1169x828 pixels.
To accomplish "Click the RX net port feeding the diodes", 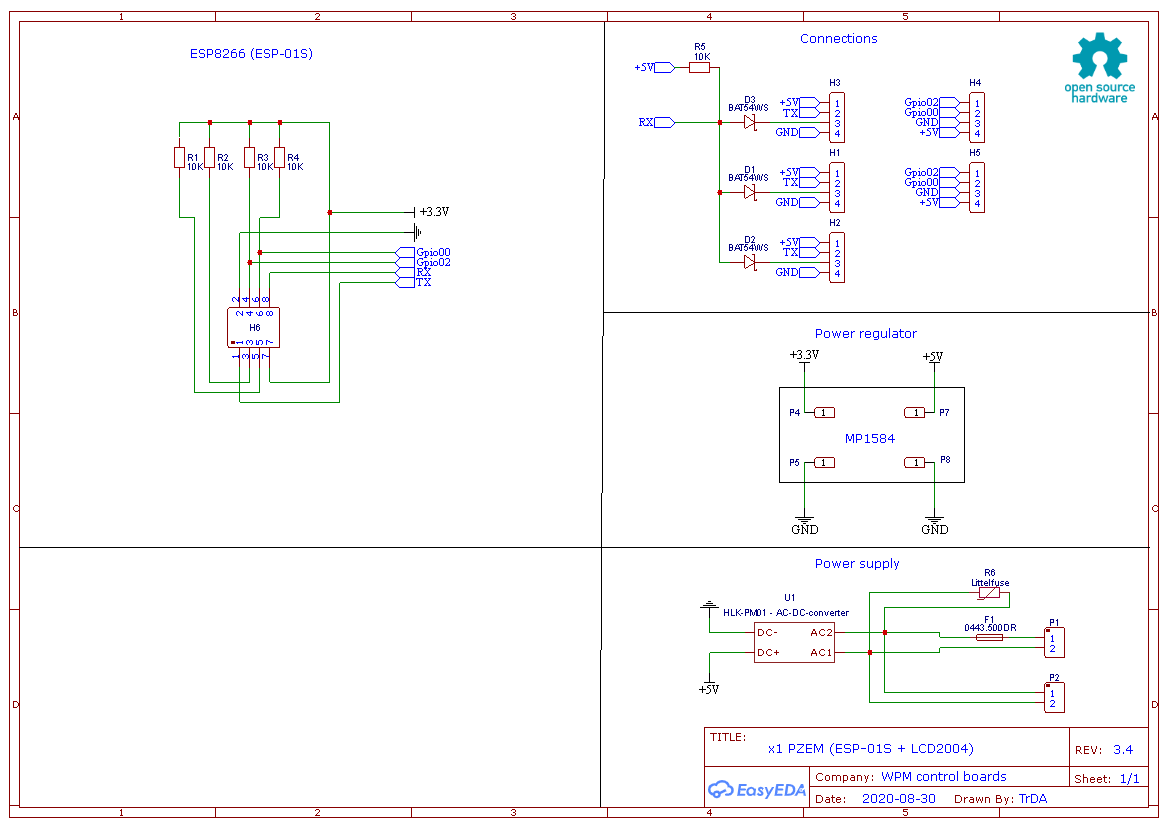I will pyautogui.click(x=657, y=122).
